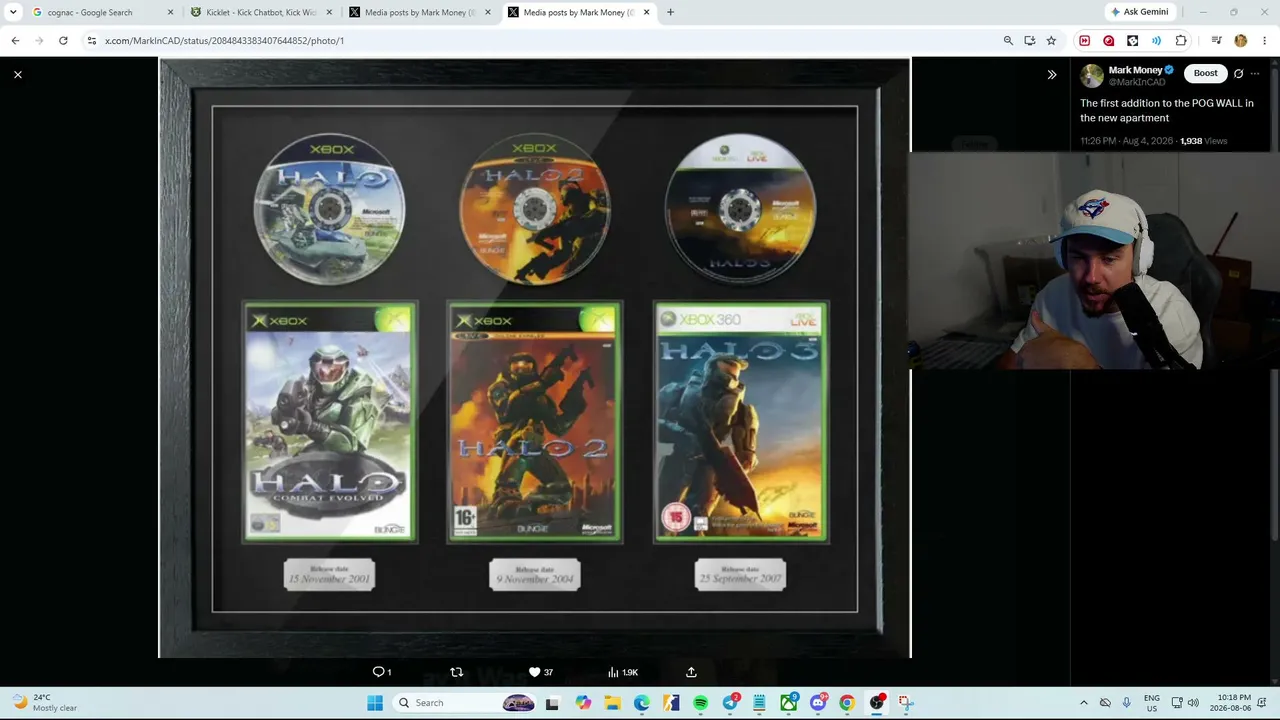Open Mark Money's profile avatar
This screenshot has height=720, width=1280.
point(1092,75)
